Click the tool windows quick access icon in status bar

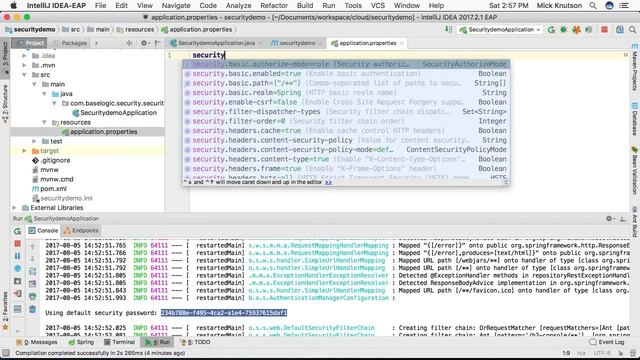pos(6,353)
